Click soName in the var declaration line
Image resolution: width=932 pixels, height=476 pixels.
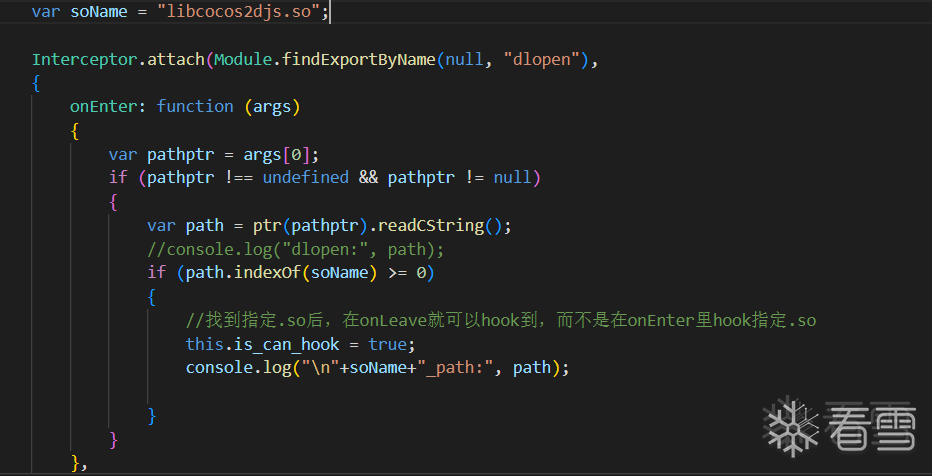click(99, 12)
